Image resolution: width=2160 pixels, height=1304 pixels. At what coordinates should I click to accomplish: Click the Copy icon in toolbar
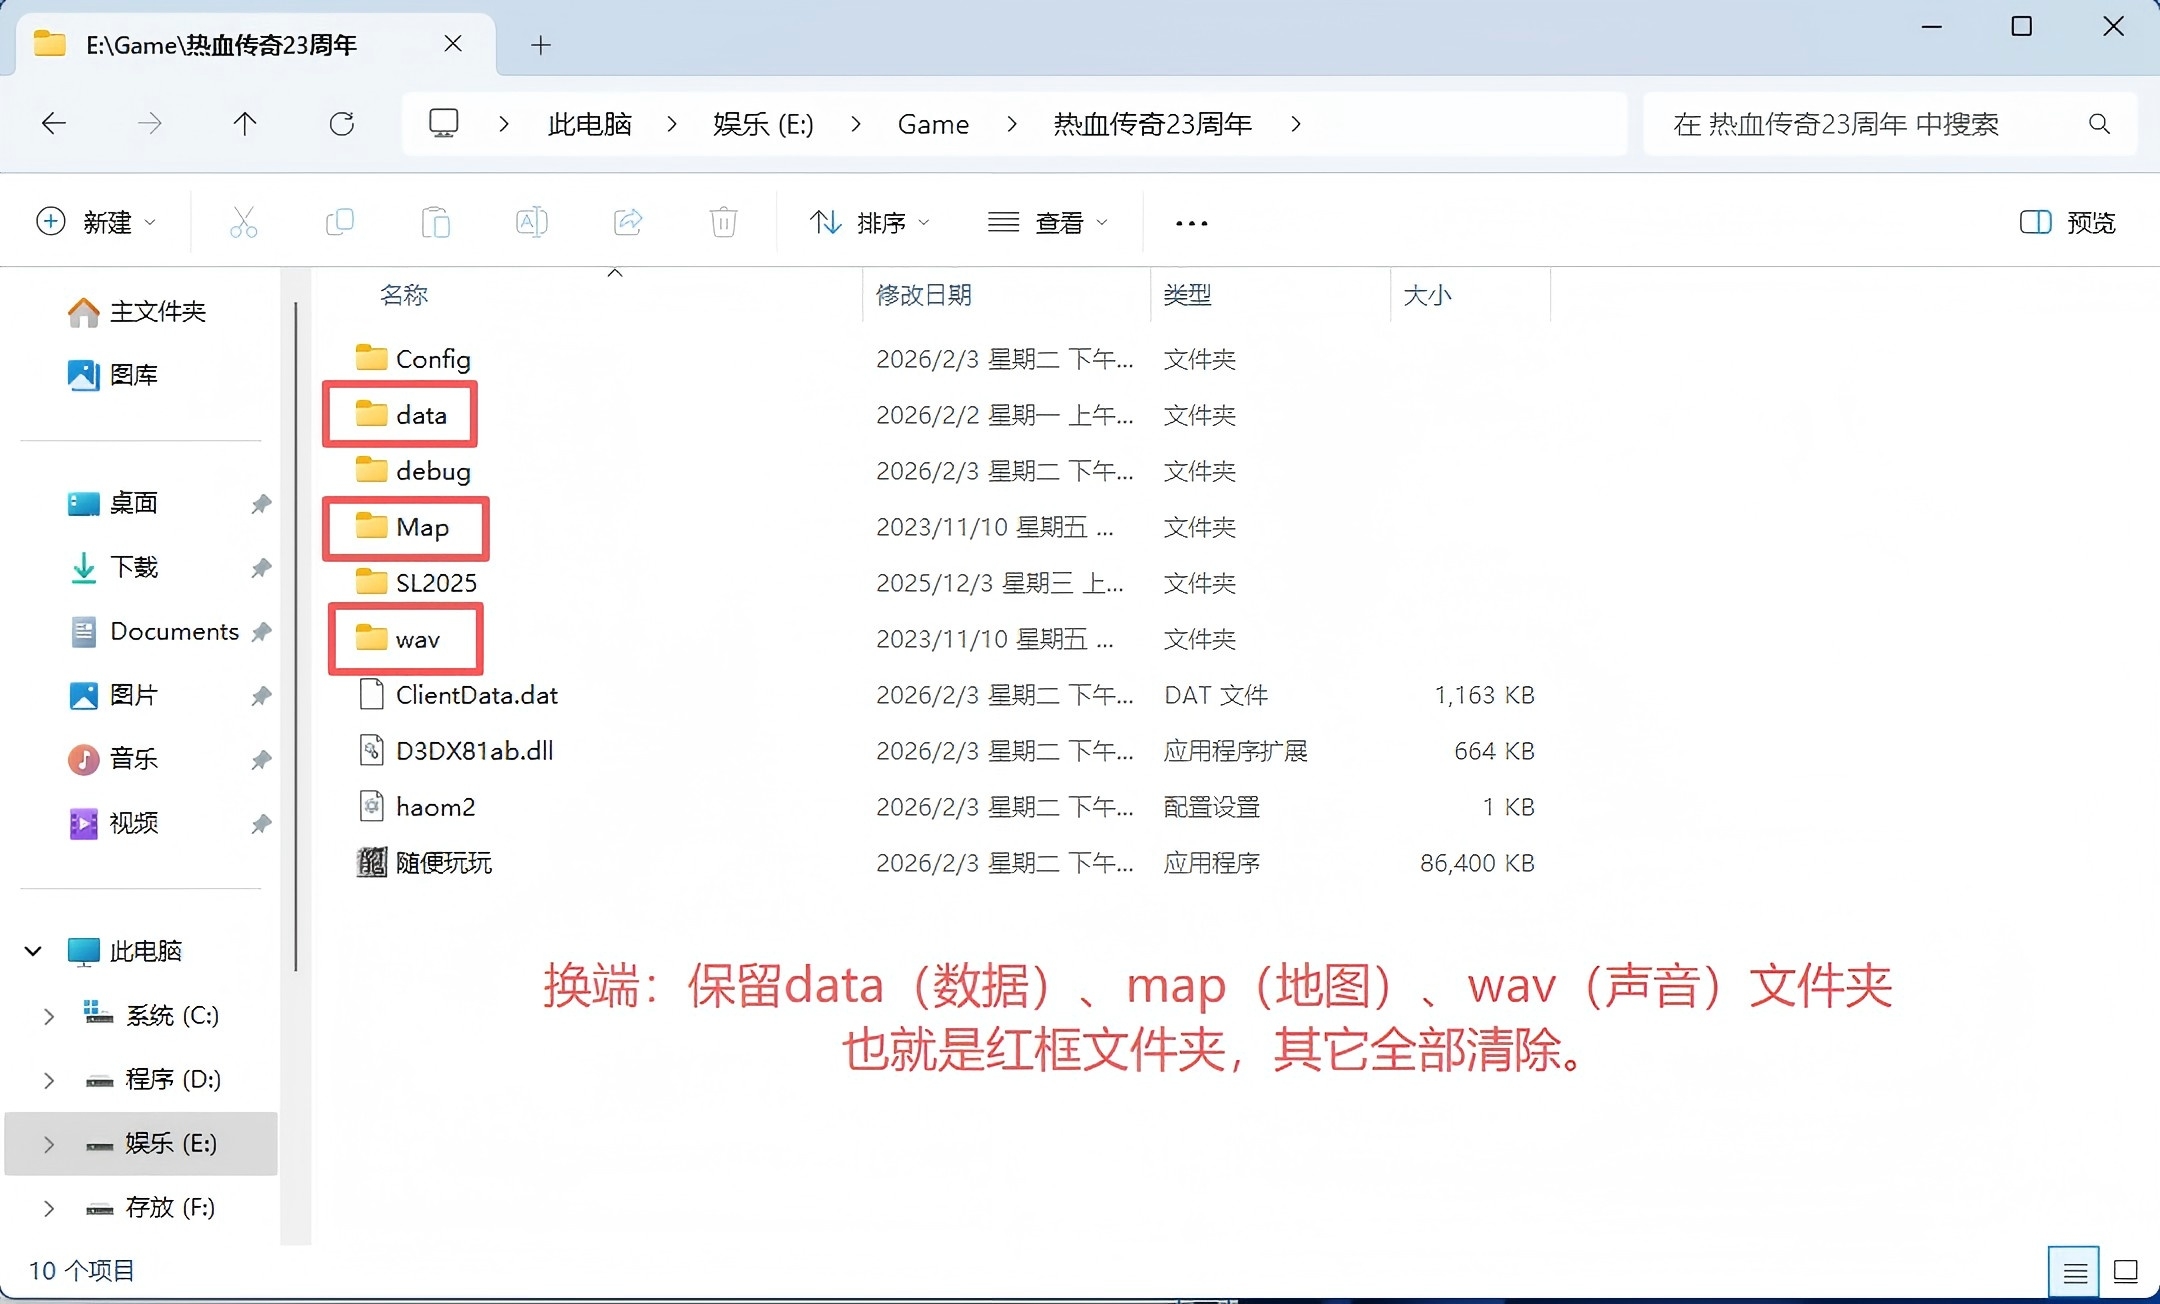[340, 222]
